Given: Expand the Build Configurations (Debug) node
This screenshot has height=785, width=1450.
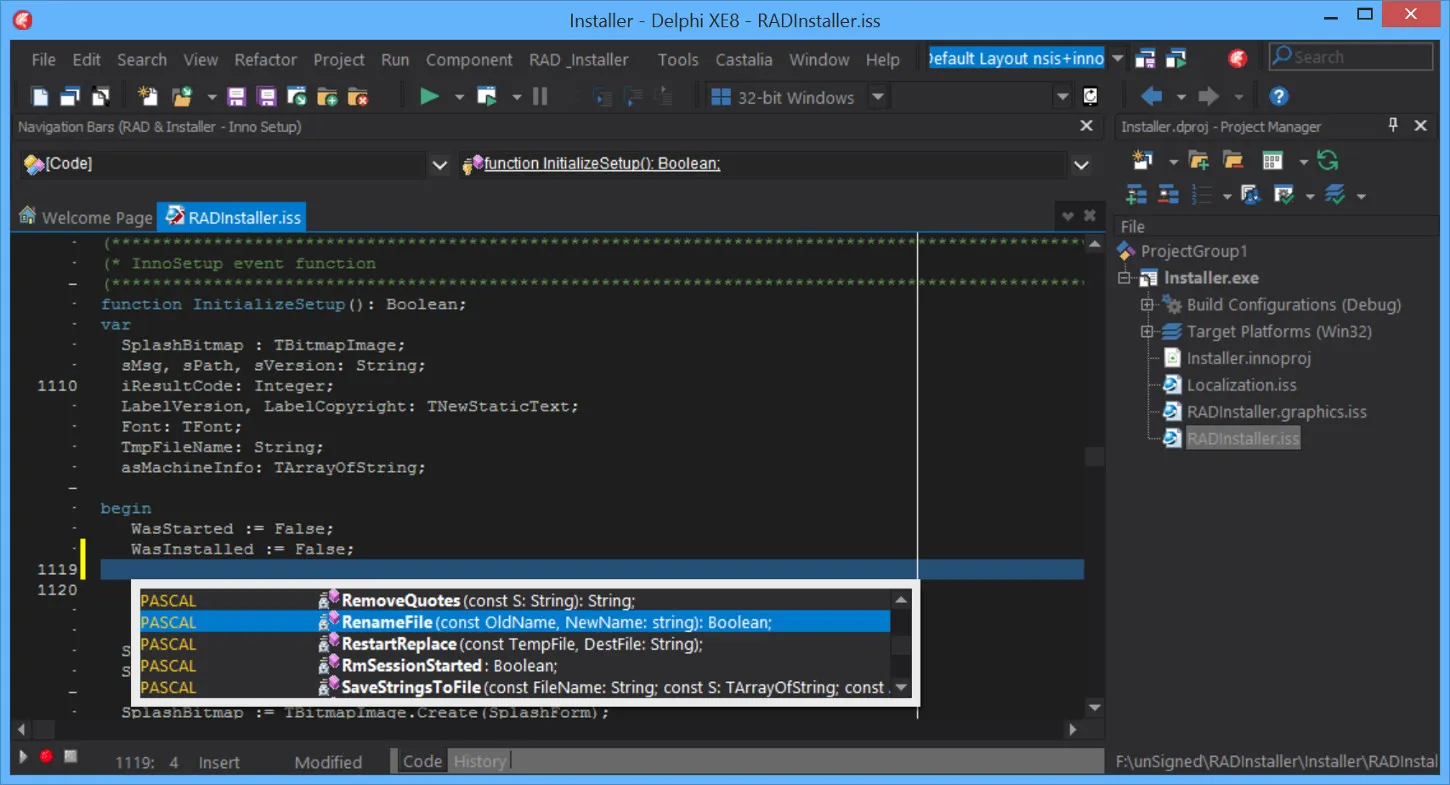Looking at the screenshot, I should pos(1148,304).
